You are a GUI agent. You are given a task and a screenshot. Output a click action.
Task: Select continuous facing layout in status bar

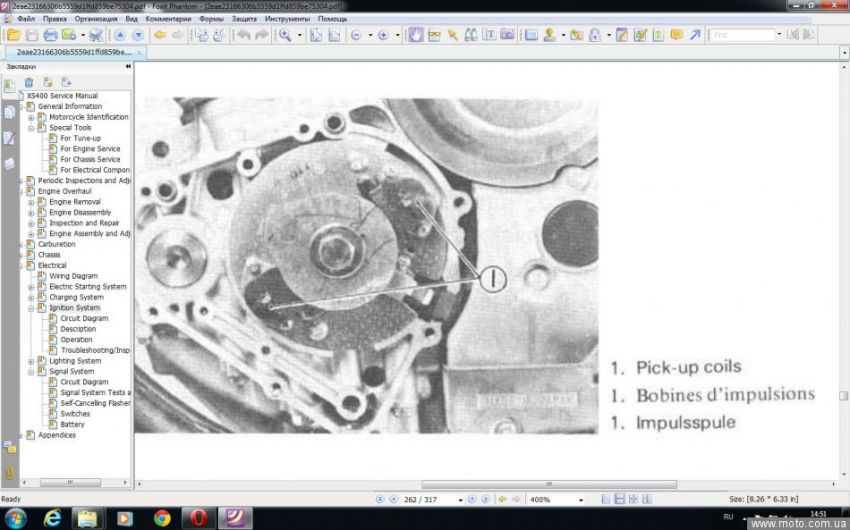633,500
